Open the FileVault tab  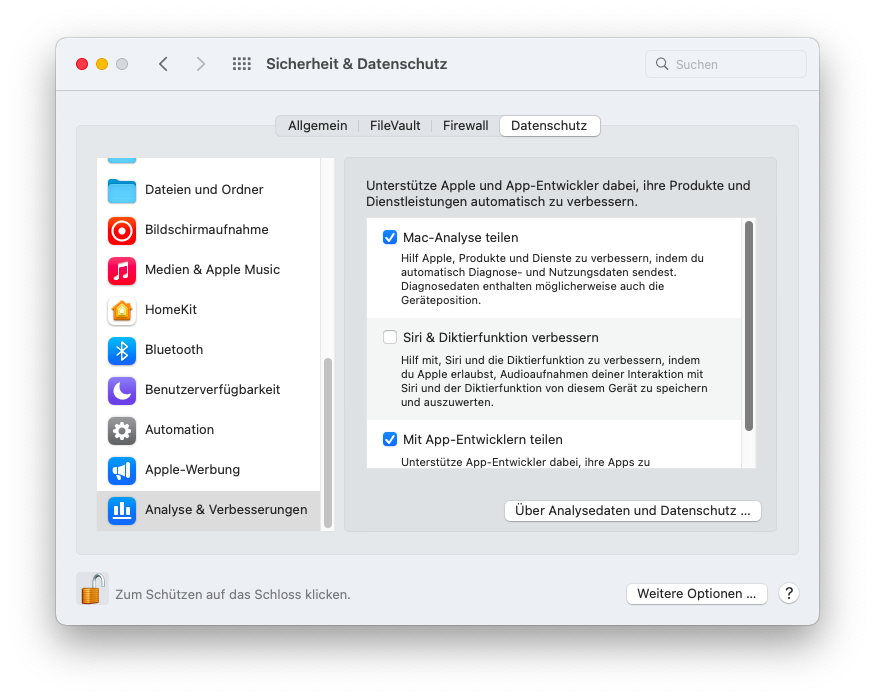(x=395, y=126)
